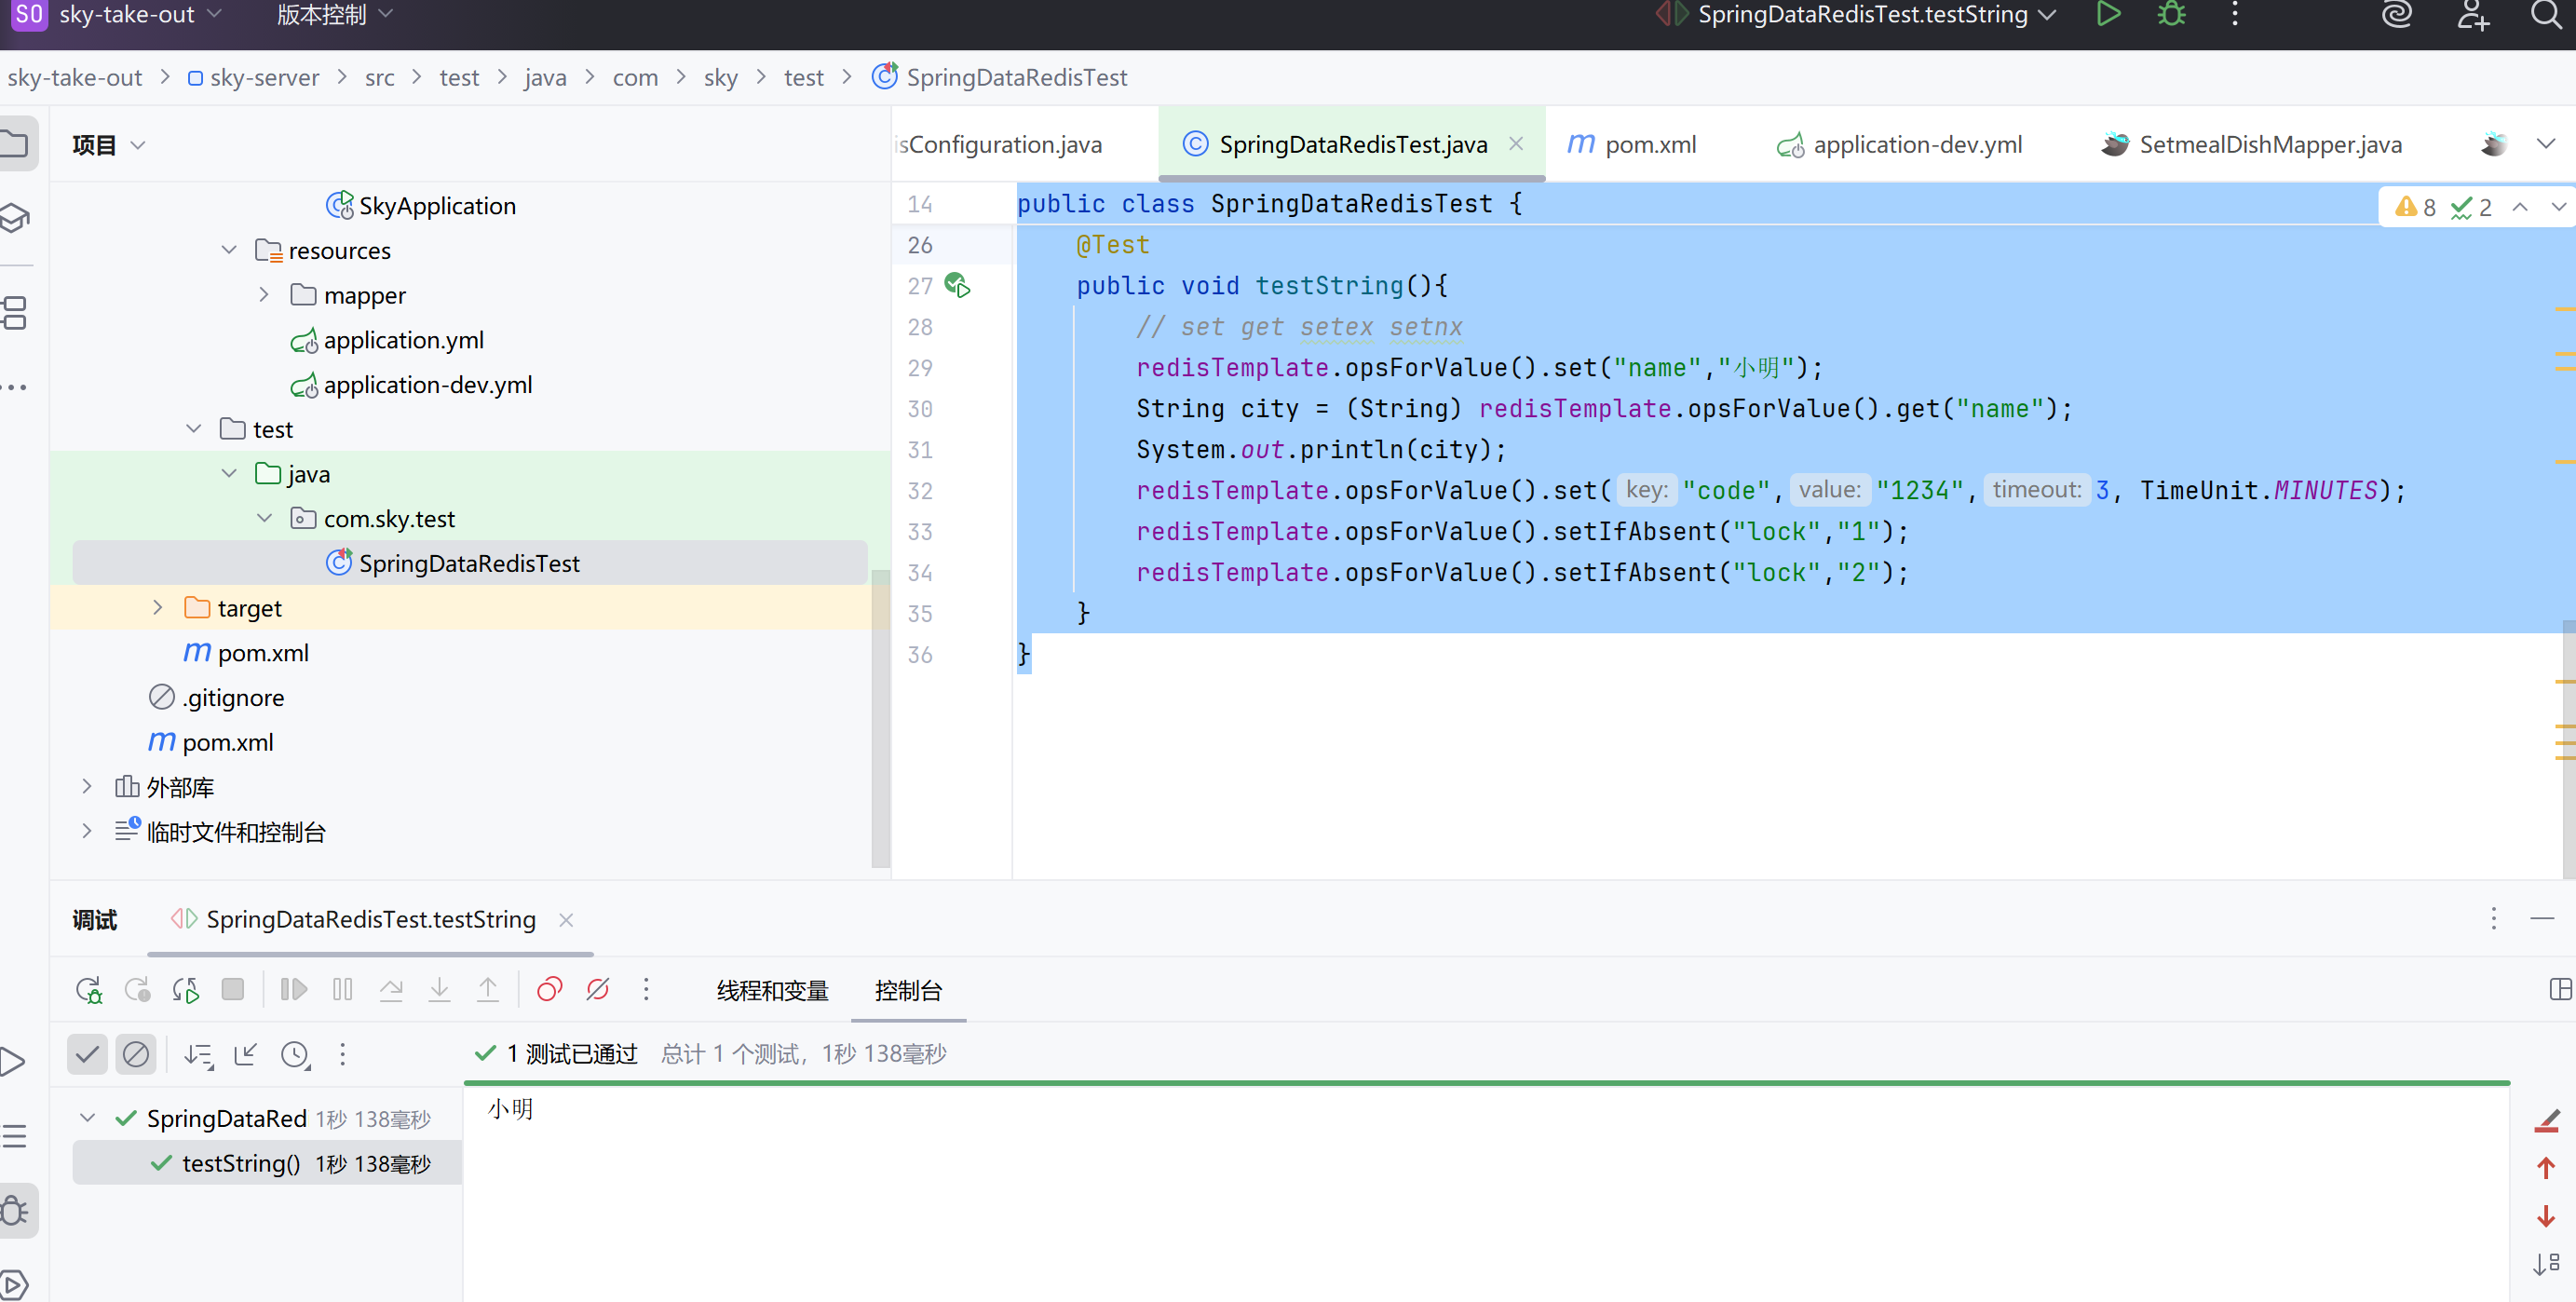Viewport: 2576px width, 1302px height.
Task: Expand 临时文件和控制台 node
Action: tap(87, 831)
